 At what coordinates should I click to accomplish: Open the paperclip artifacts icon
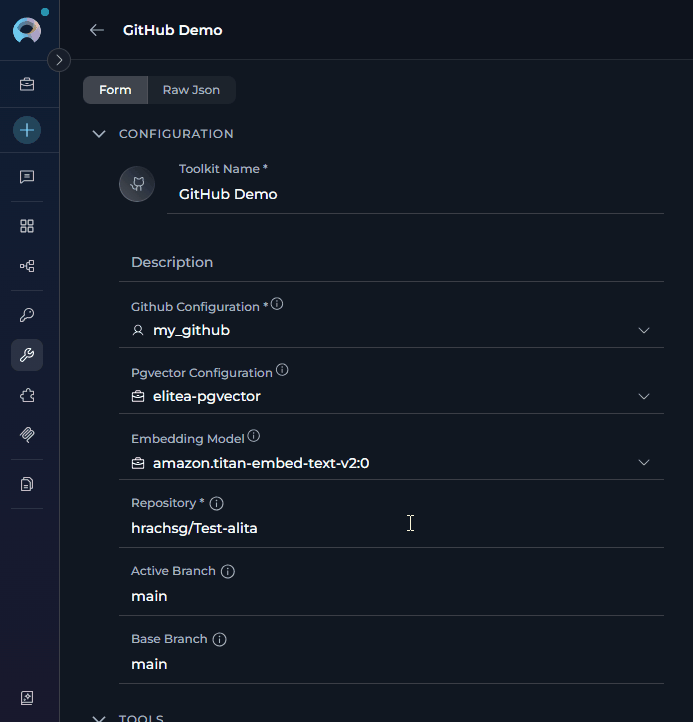pos(27,435)
